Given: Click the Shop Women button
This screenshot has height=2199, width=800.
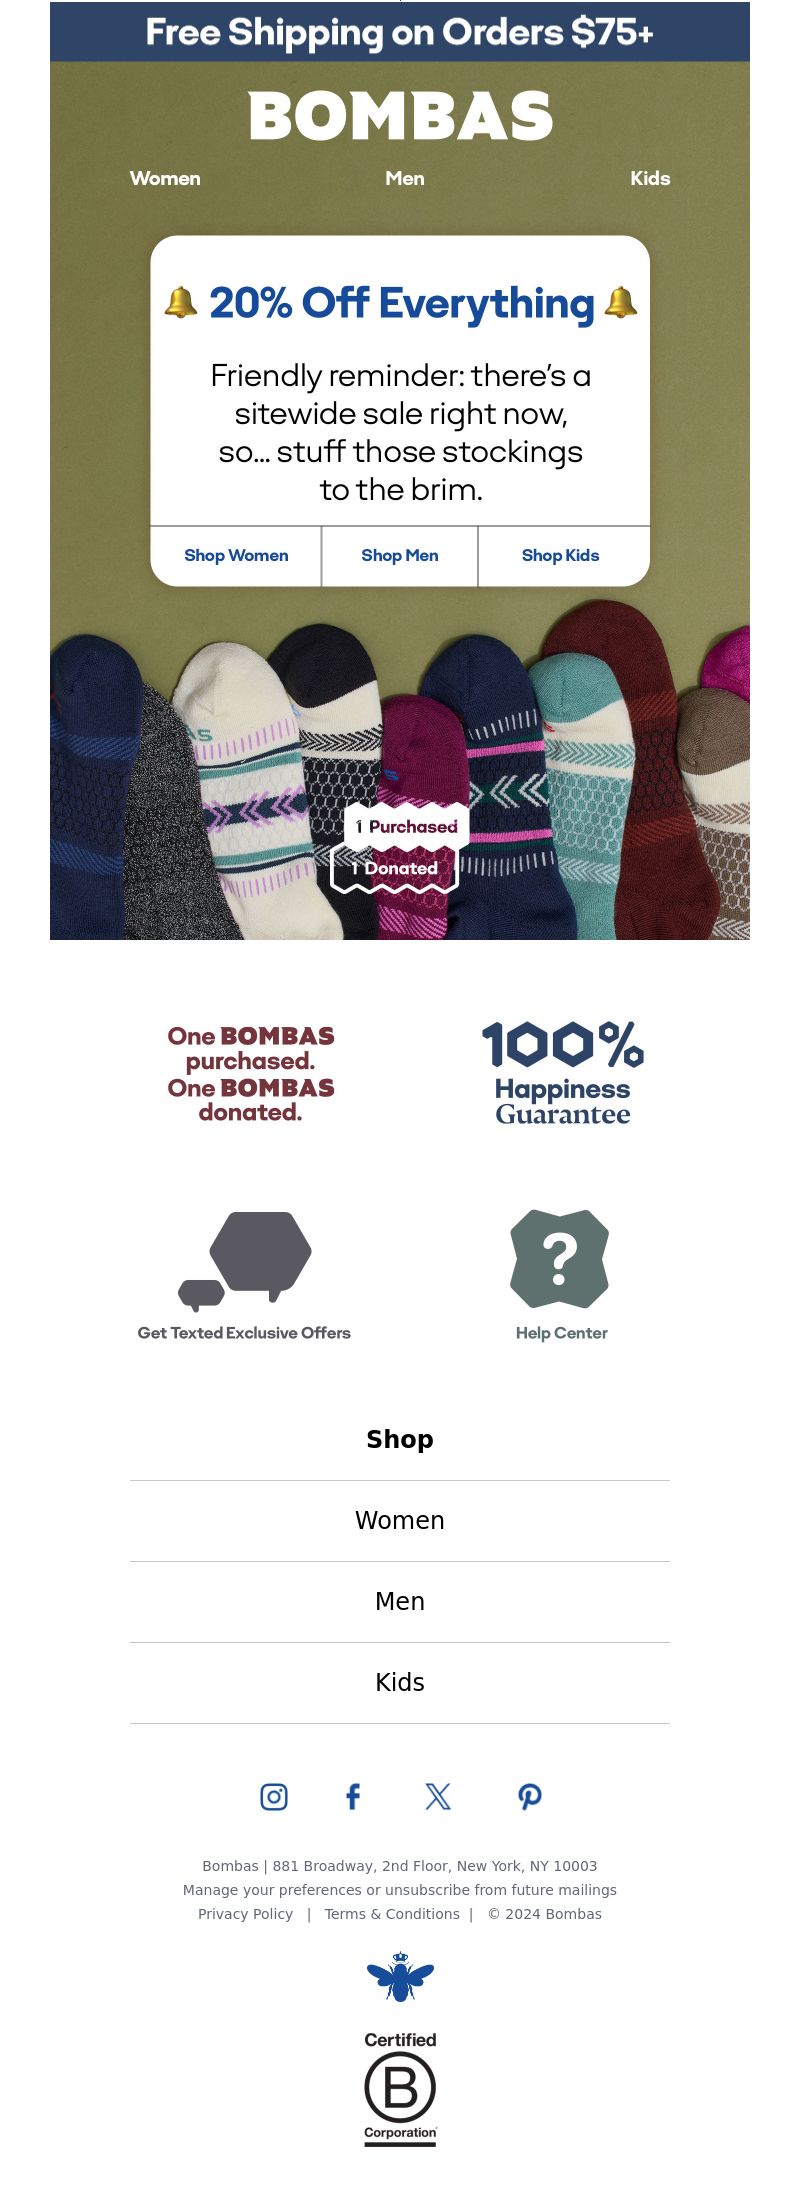Looking at the screenshot, I should (236, 556).
